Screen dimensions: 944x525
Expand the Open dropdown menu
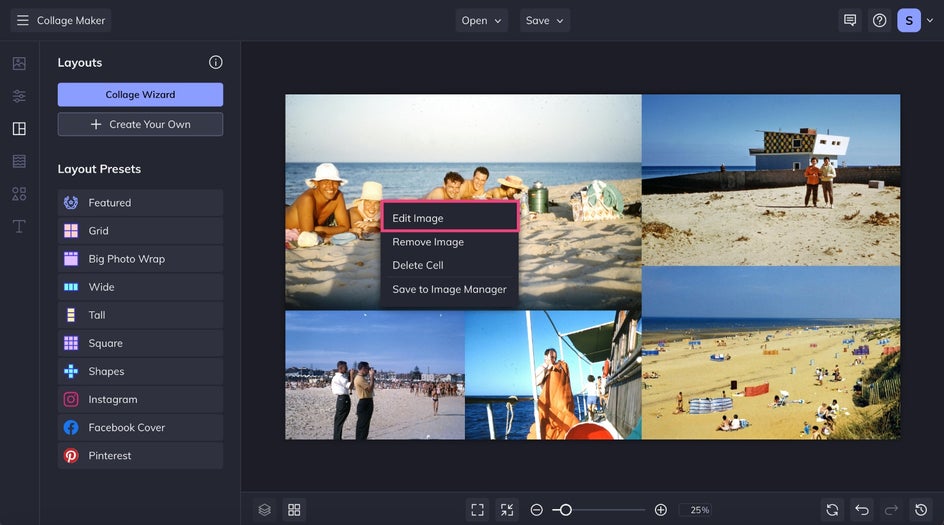pos(481,20)
